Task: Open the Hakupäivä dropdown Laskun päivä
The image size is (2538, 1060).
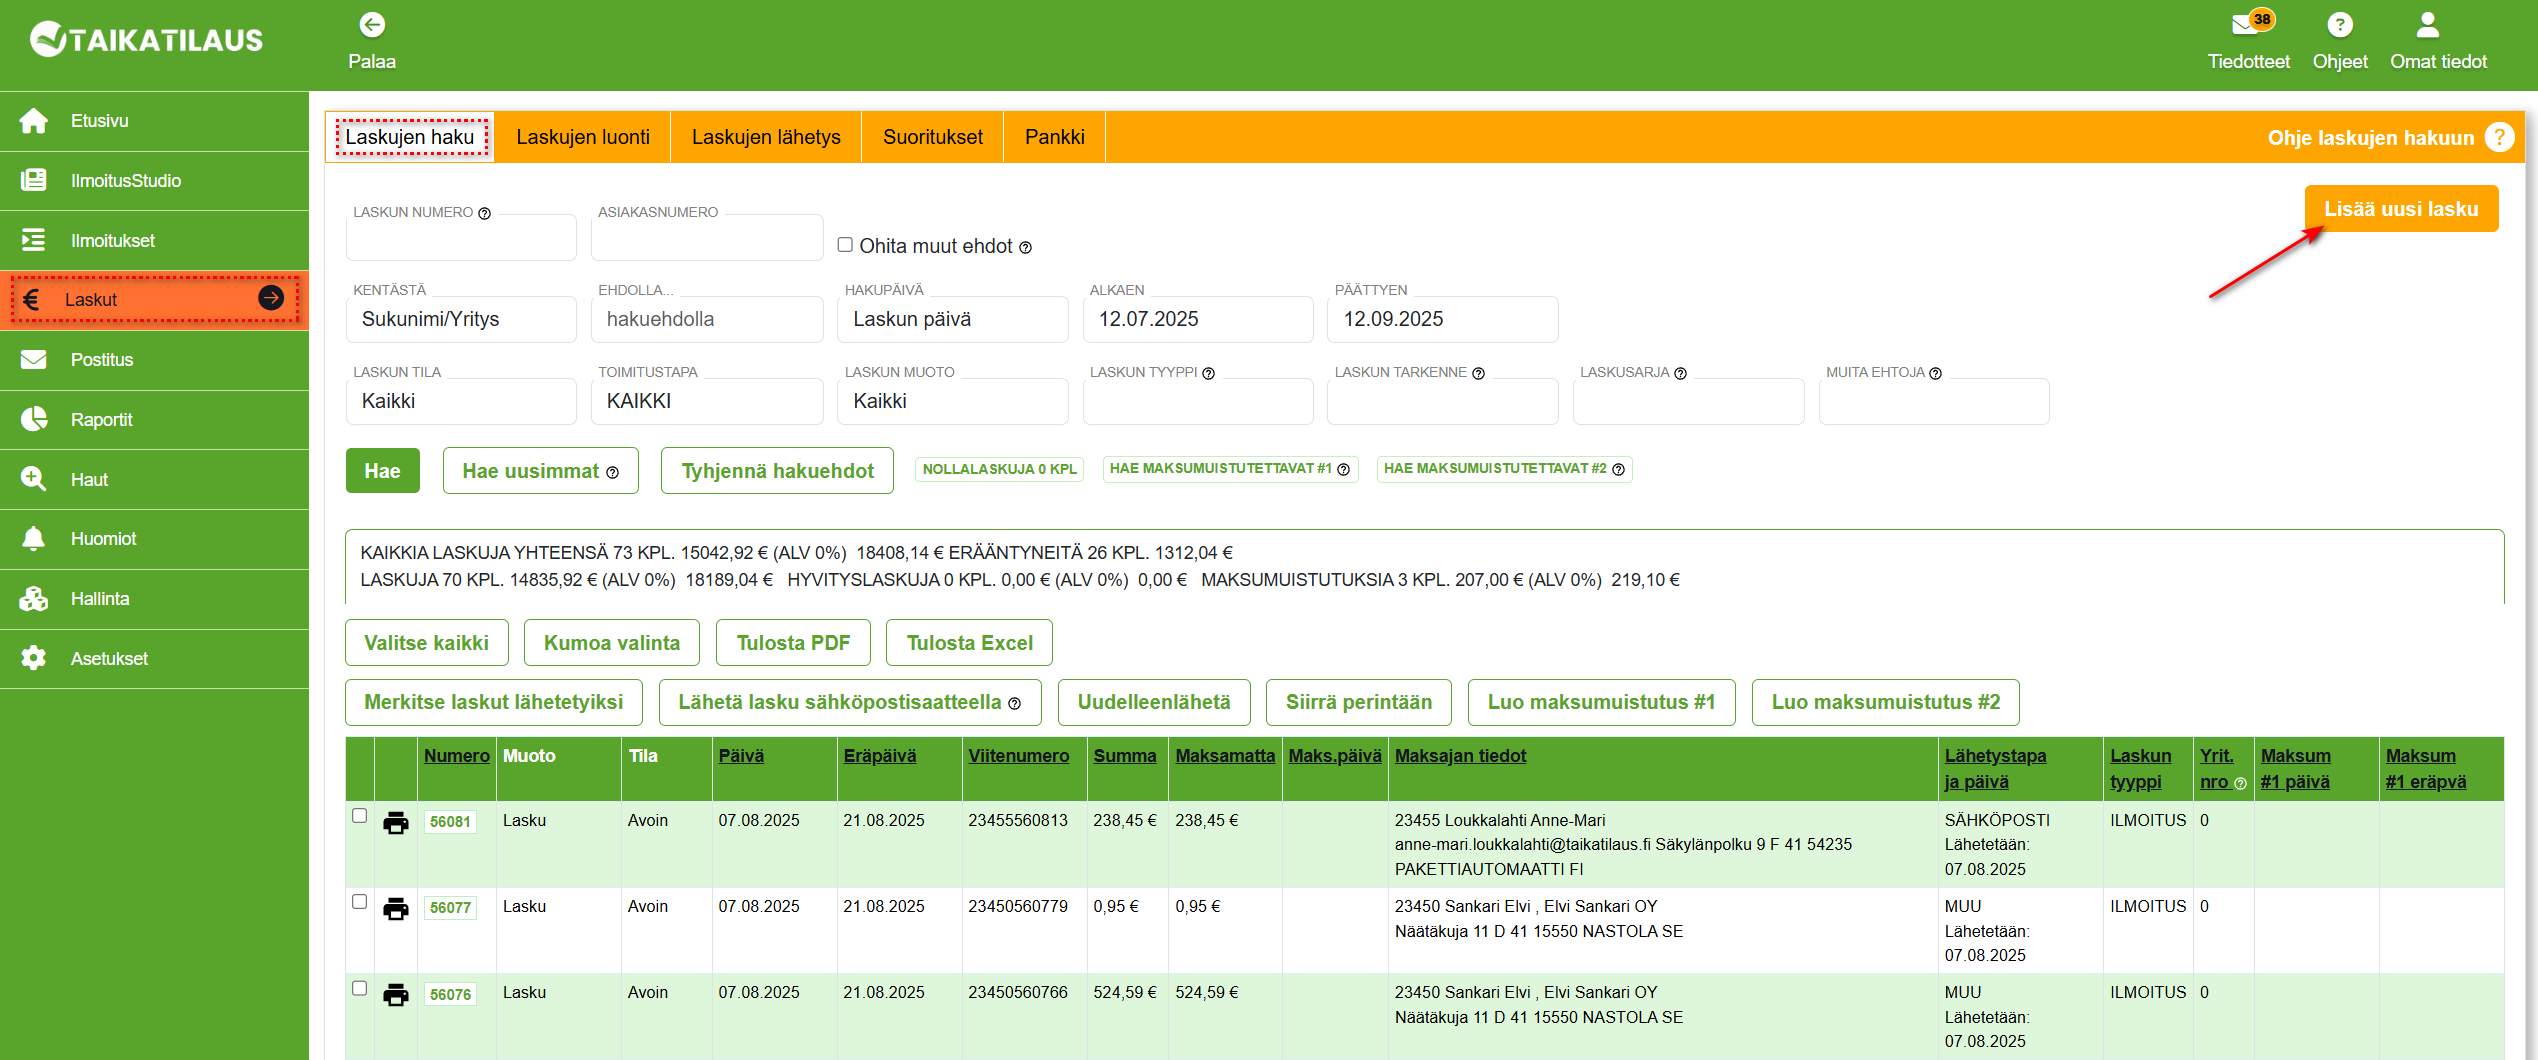Action: 952,319
